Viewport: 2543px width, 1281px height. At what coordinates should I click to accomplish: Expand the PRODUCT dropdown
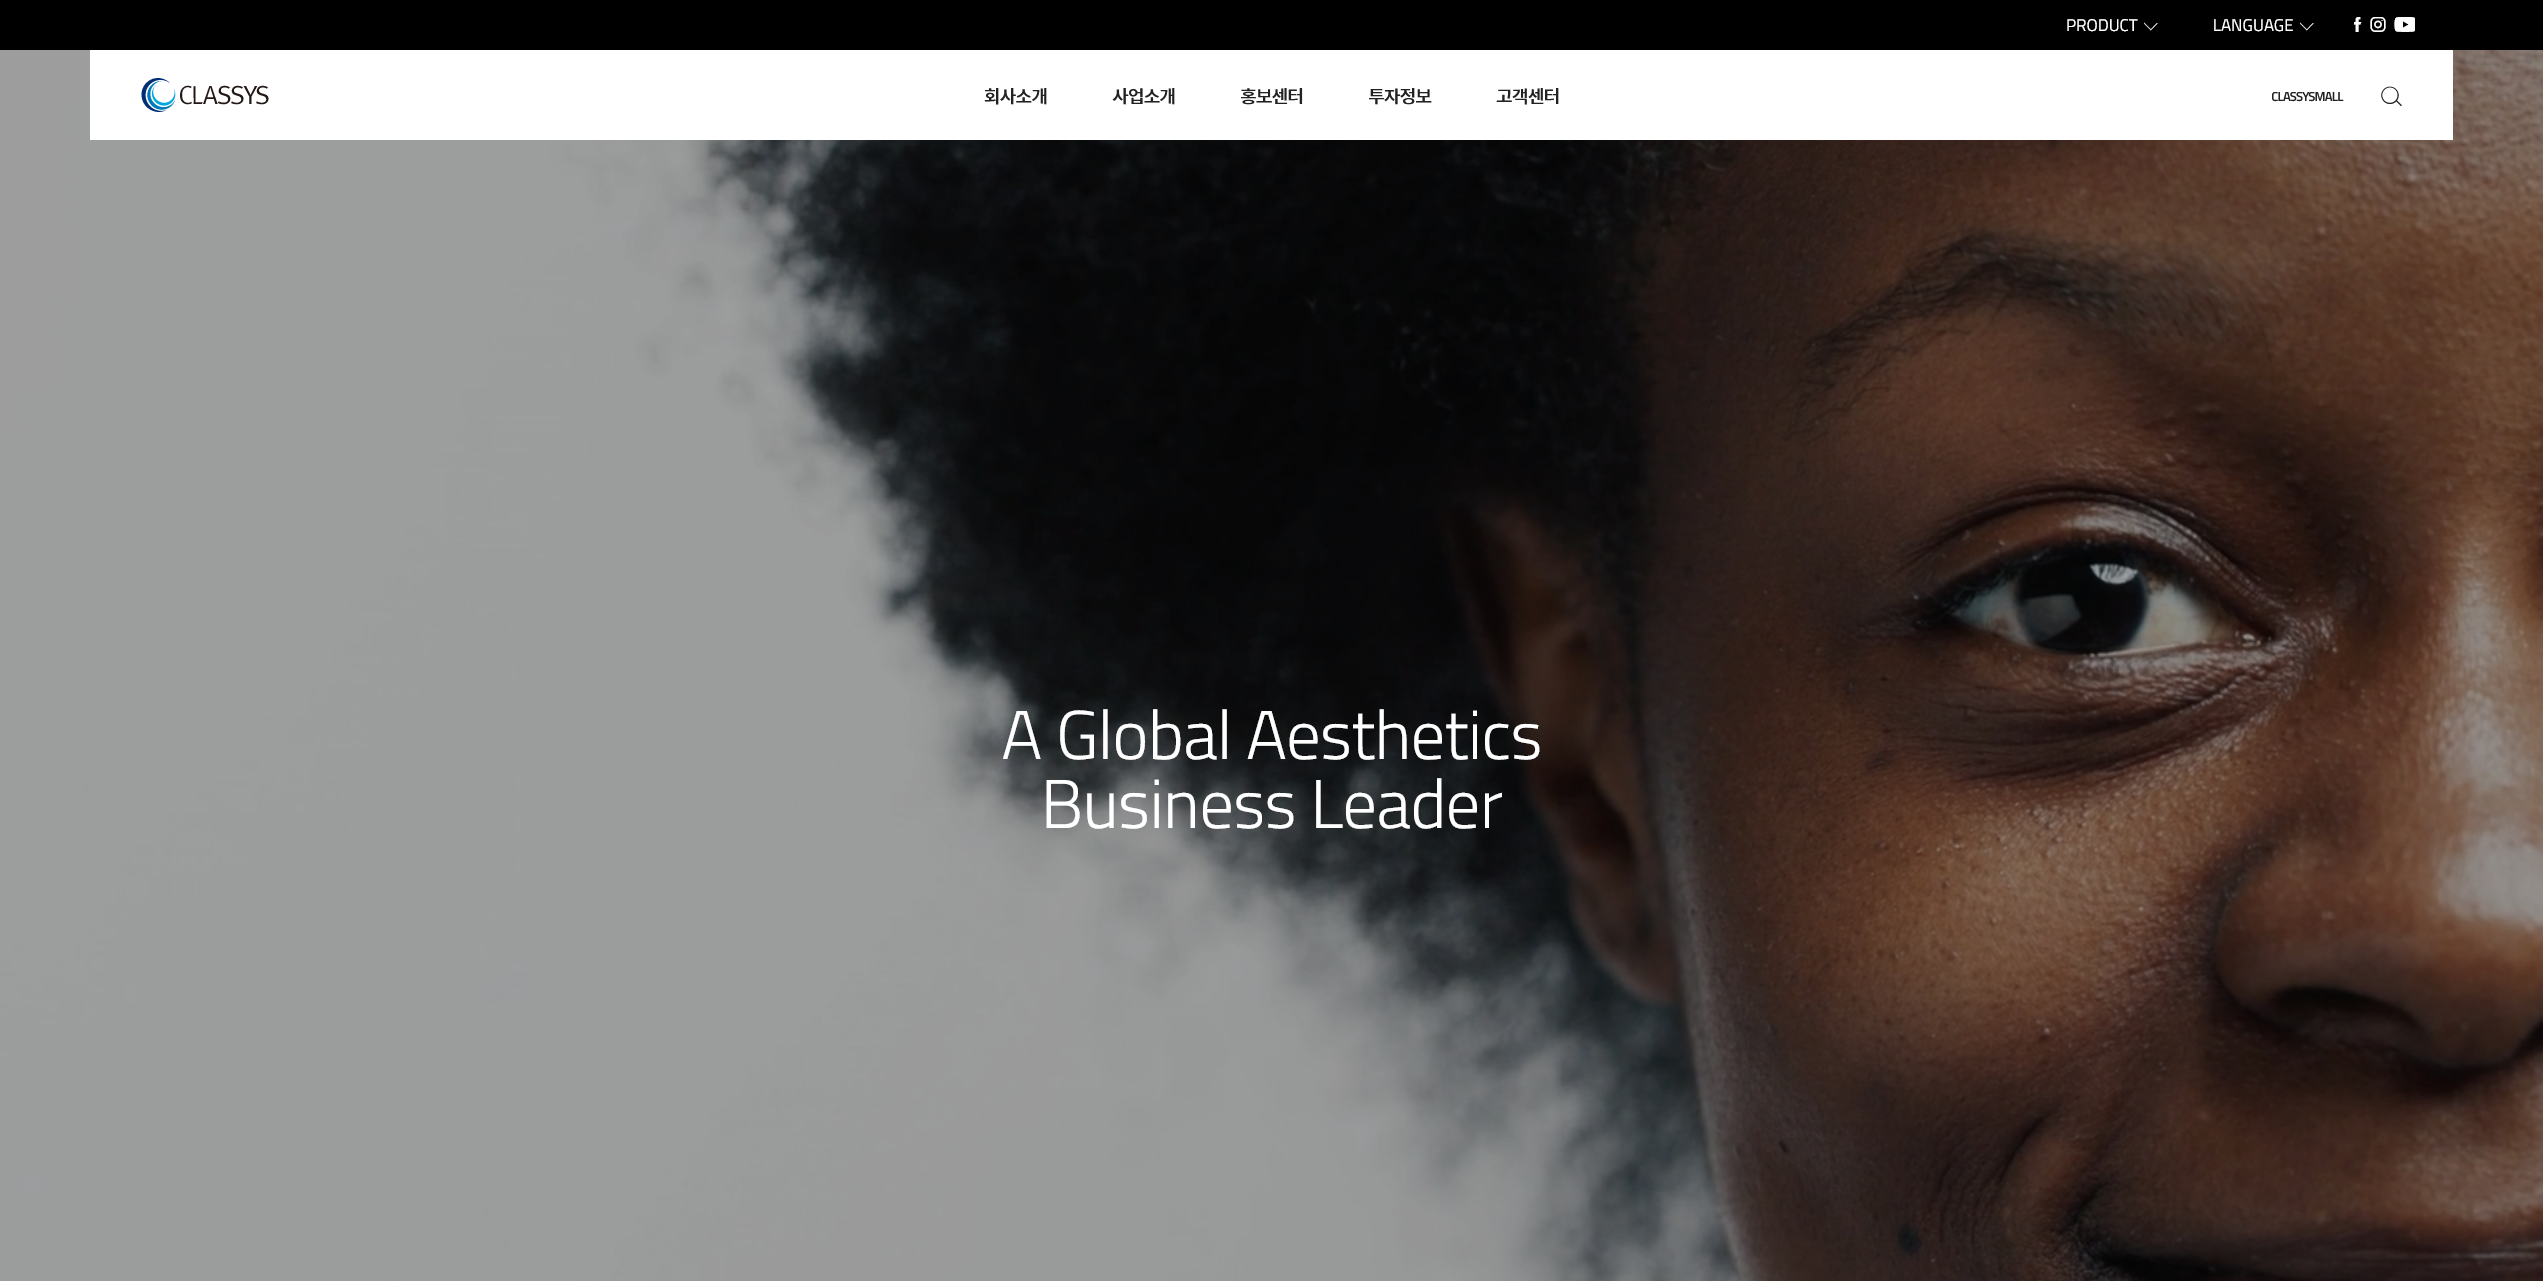point(2111,25)
